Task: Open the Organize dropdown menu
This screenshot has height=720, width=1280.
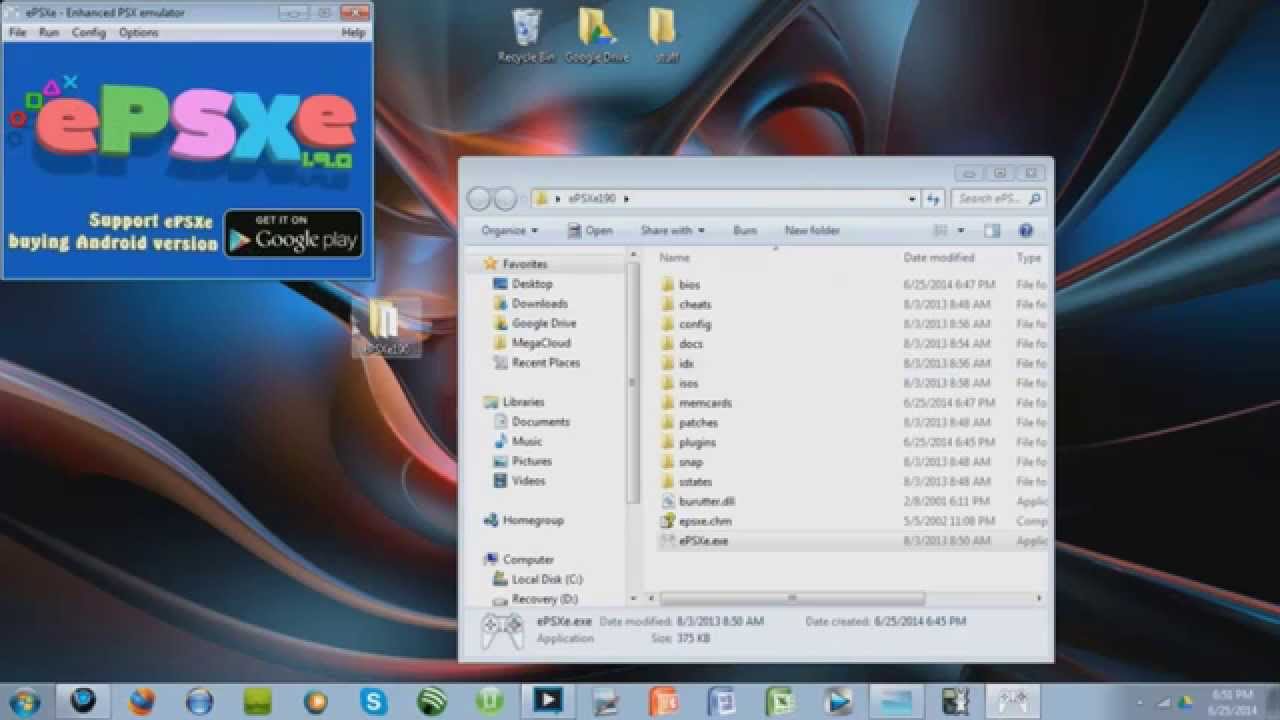Action: pos(509,231)
